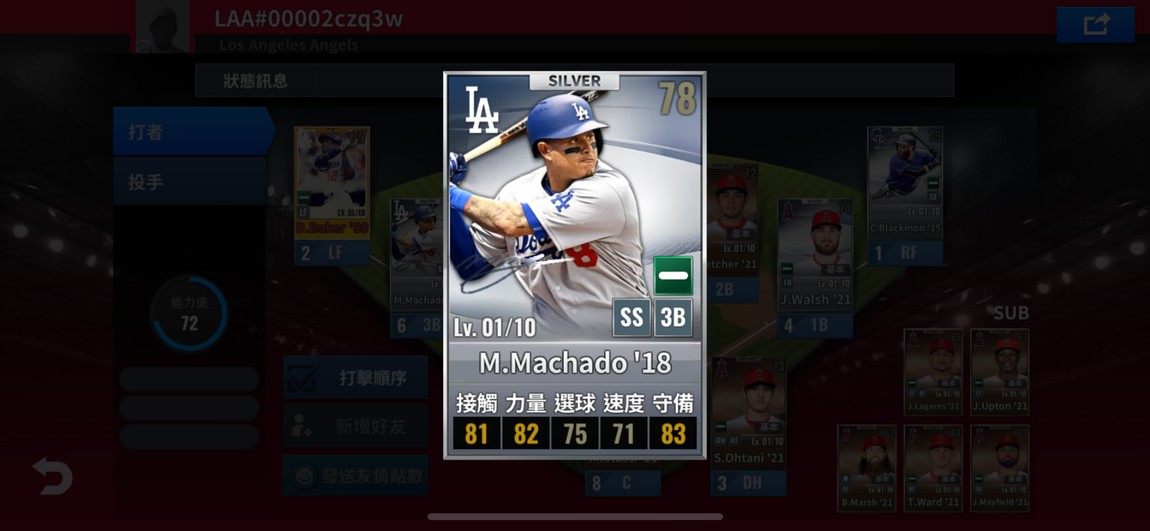Tap the 發送友情點數 button
The height and width of the screenshot is (531, 1150).
coord(356,475)
